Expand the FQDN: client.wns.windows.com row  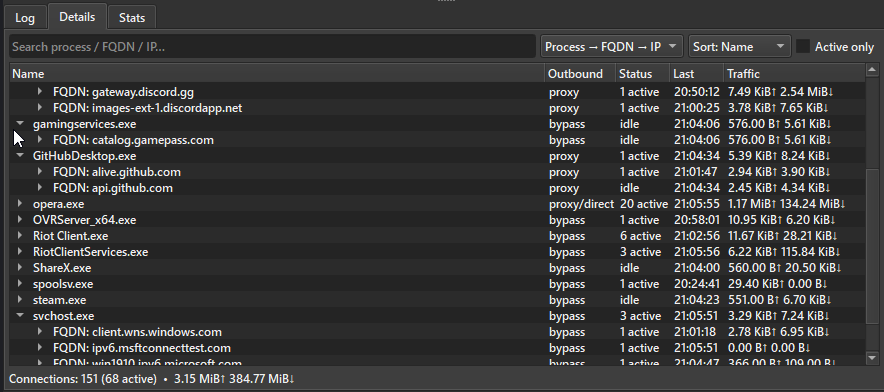[x=39, y=332]
